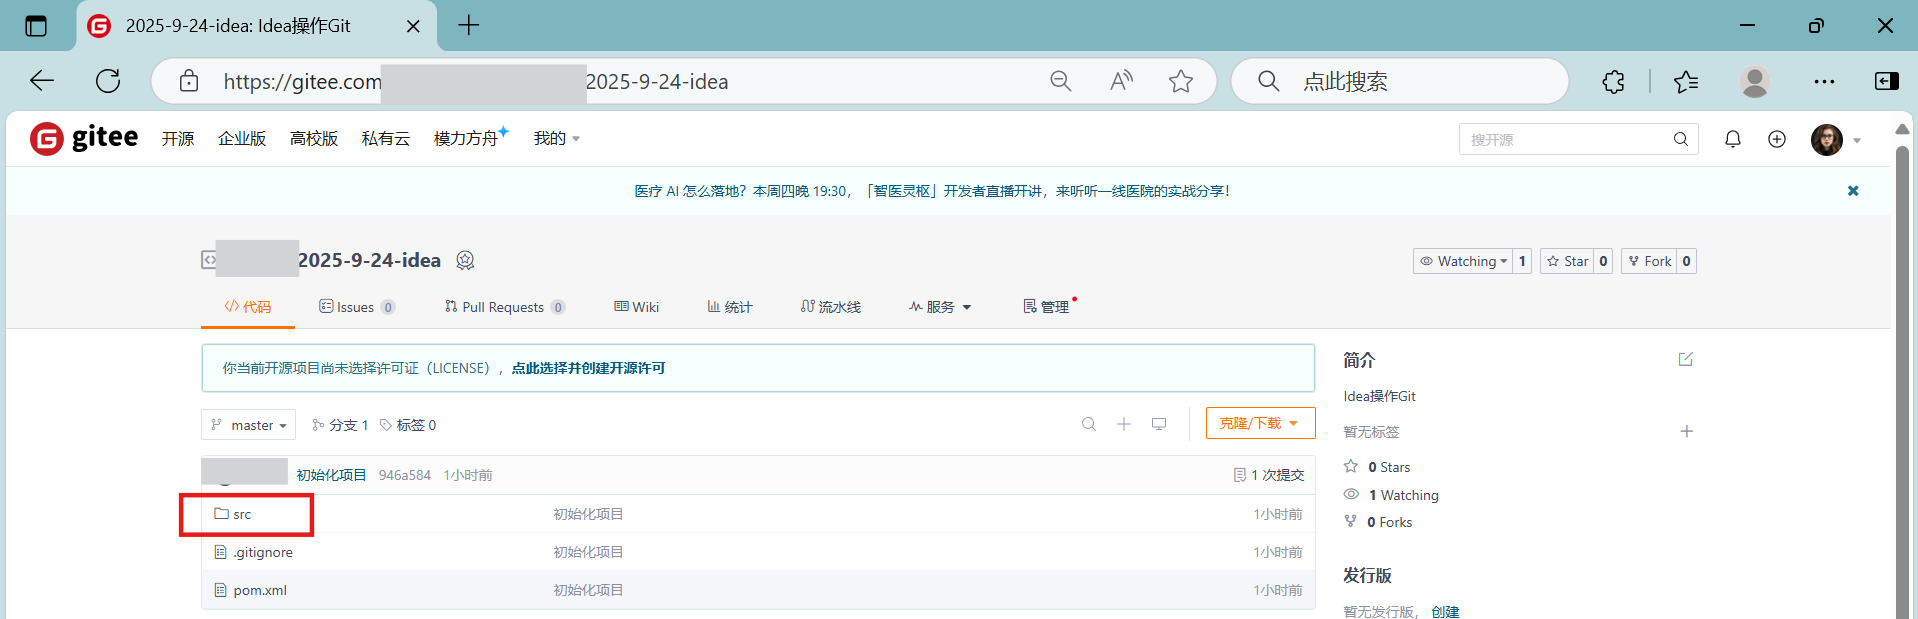Open the 流水线 tab
Screen dimensions: 1918x619
[x=831, y=307]
